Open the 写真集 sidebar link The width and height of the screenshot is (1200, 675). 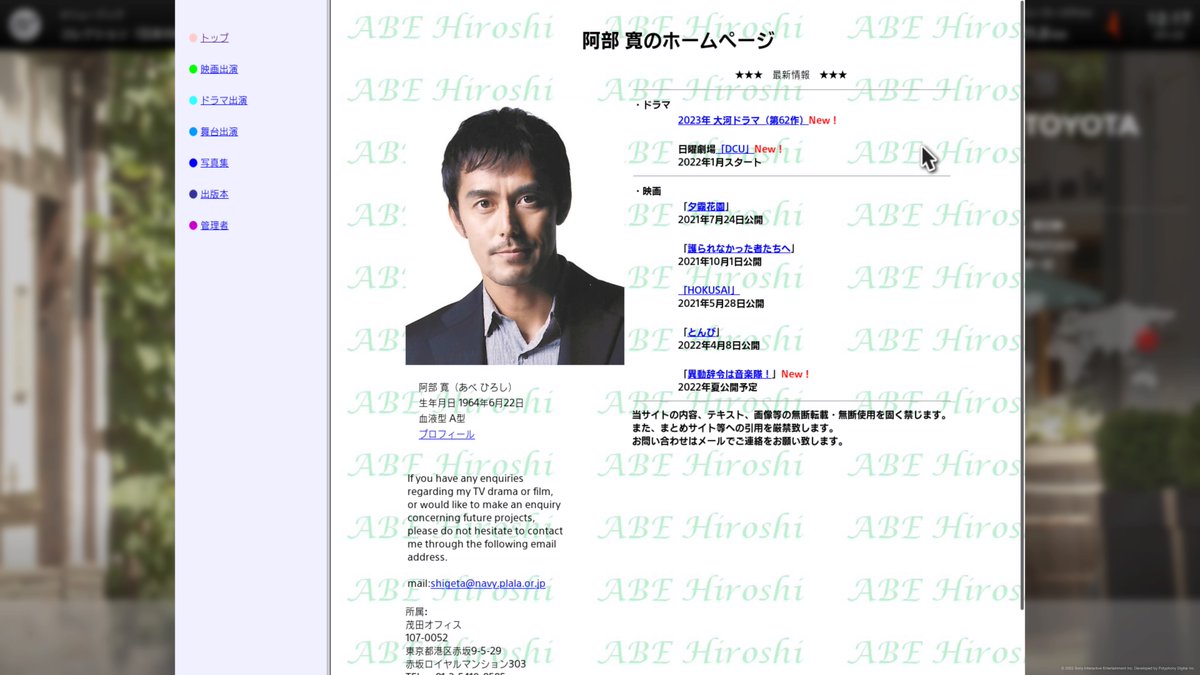click(x=214, y=163)
